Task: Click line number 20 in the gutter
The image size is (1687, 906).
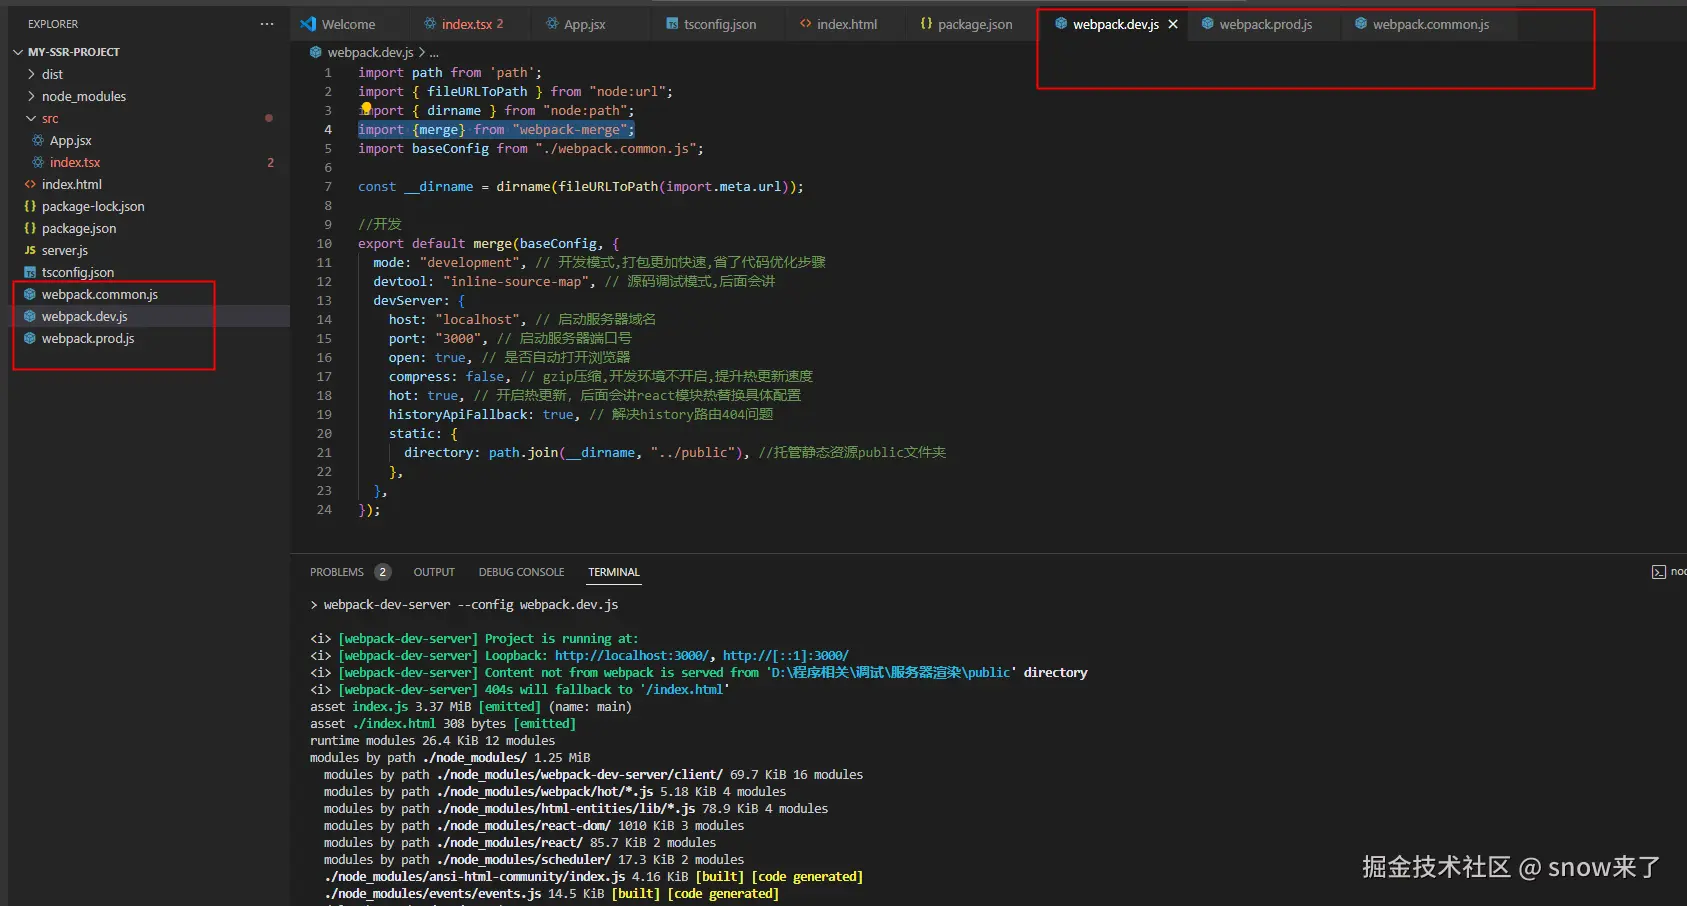Action: [x=324, y=433]
